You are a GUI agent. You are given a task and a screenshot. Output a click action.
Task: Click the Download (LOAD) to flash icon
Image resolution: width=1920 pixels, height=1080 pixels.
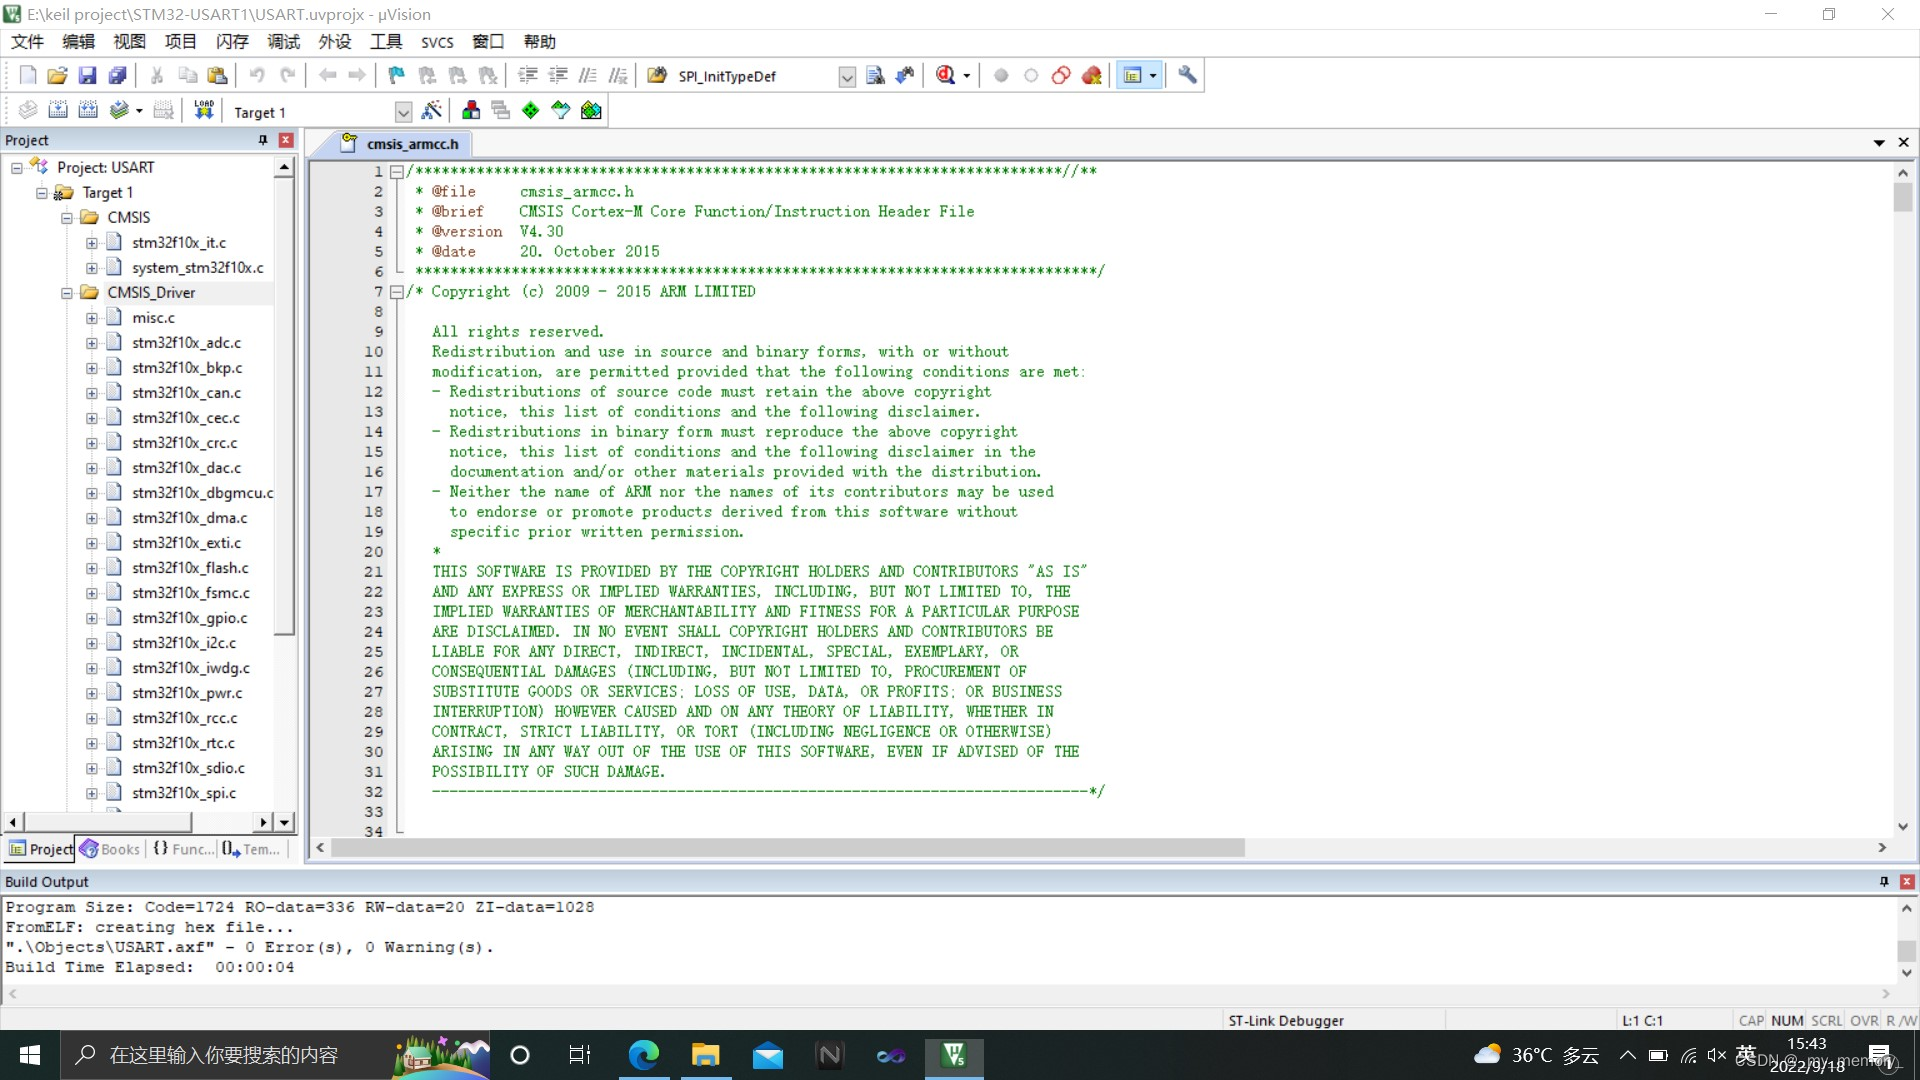204,110
